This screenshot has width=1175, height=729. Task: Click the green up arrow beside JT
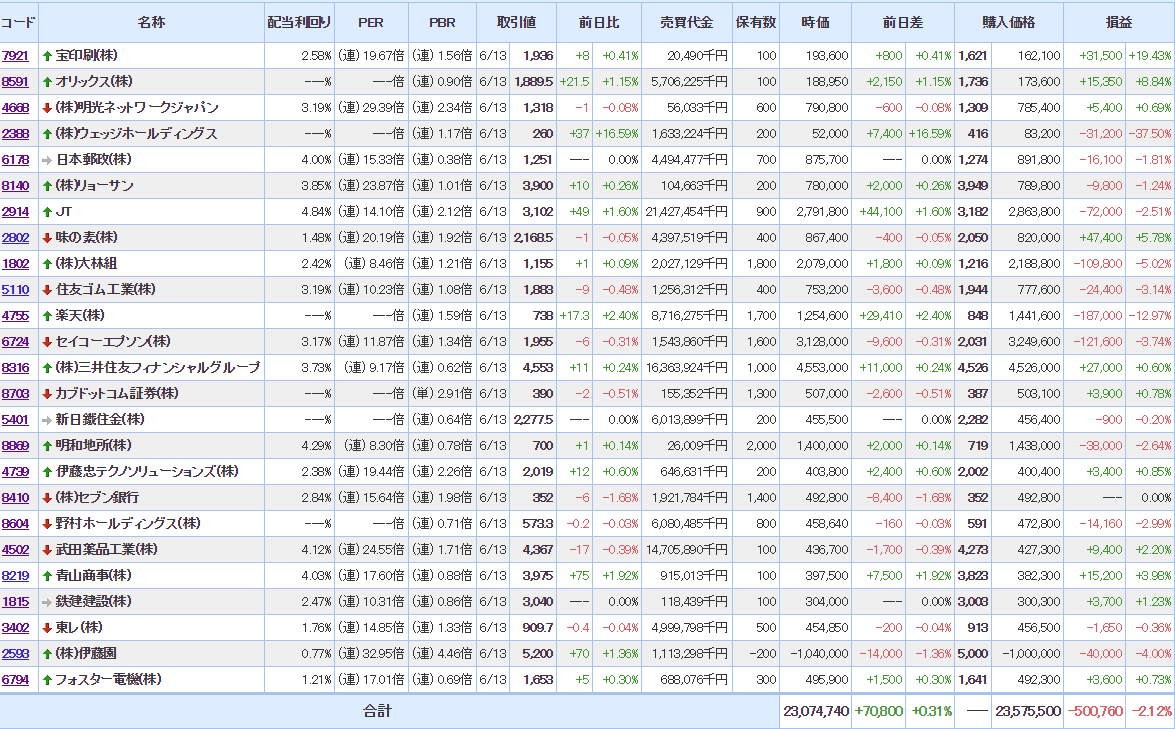click(x=47, y=211)
